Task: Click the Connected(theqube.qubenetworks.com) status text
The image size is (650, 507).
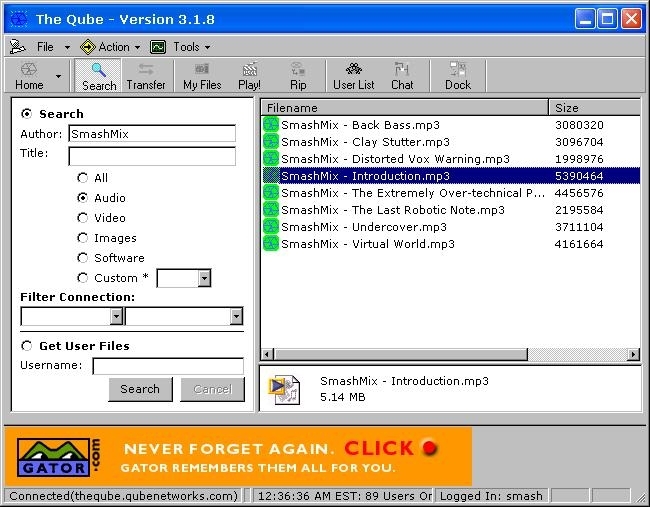Action: click(x=124, y=496)
